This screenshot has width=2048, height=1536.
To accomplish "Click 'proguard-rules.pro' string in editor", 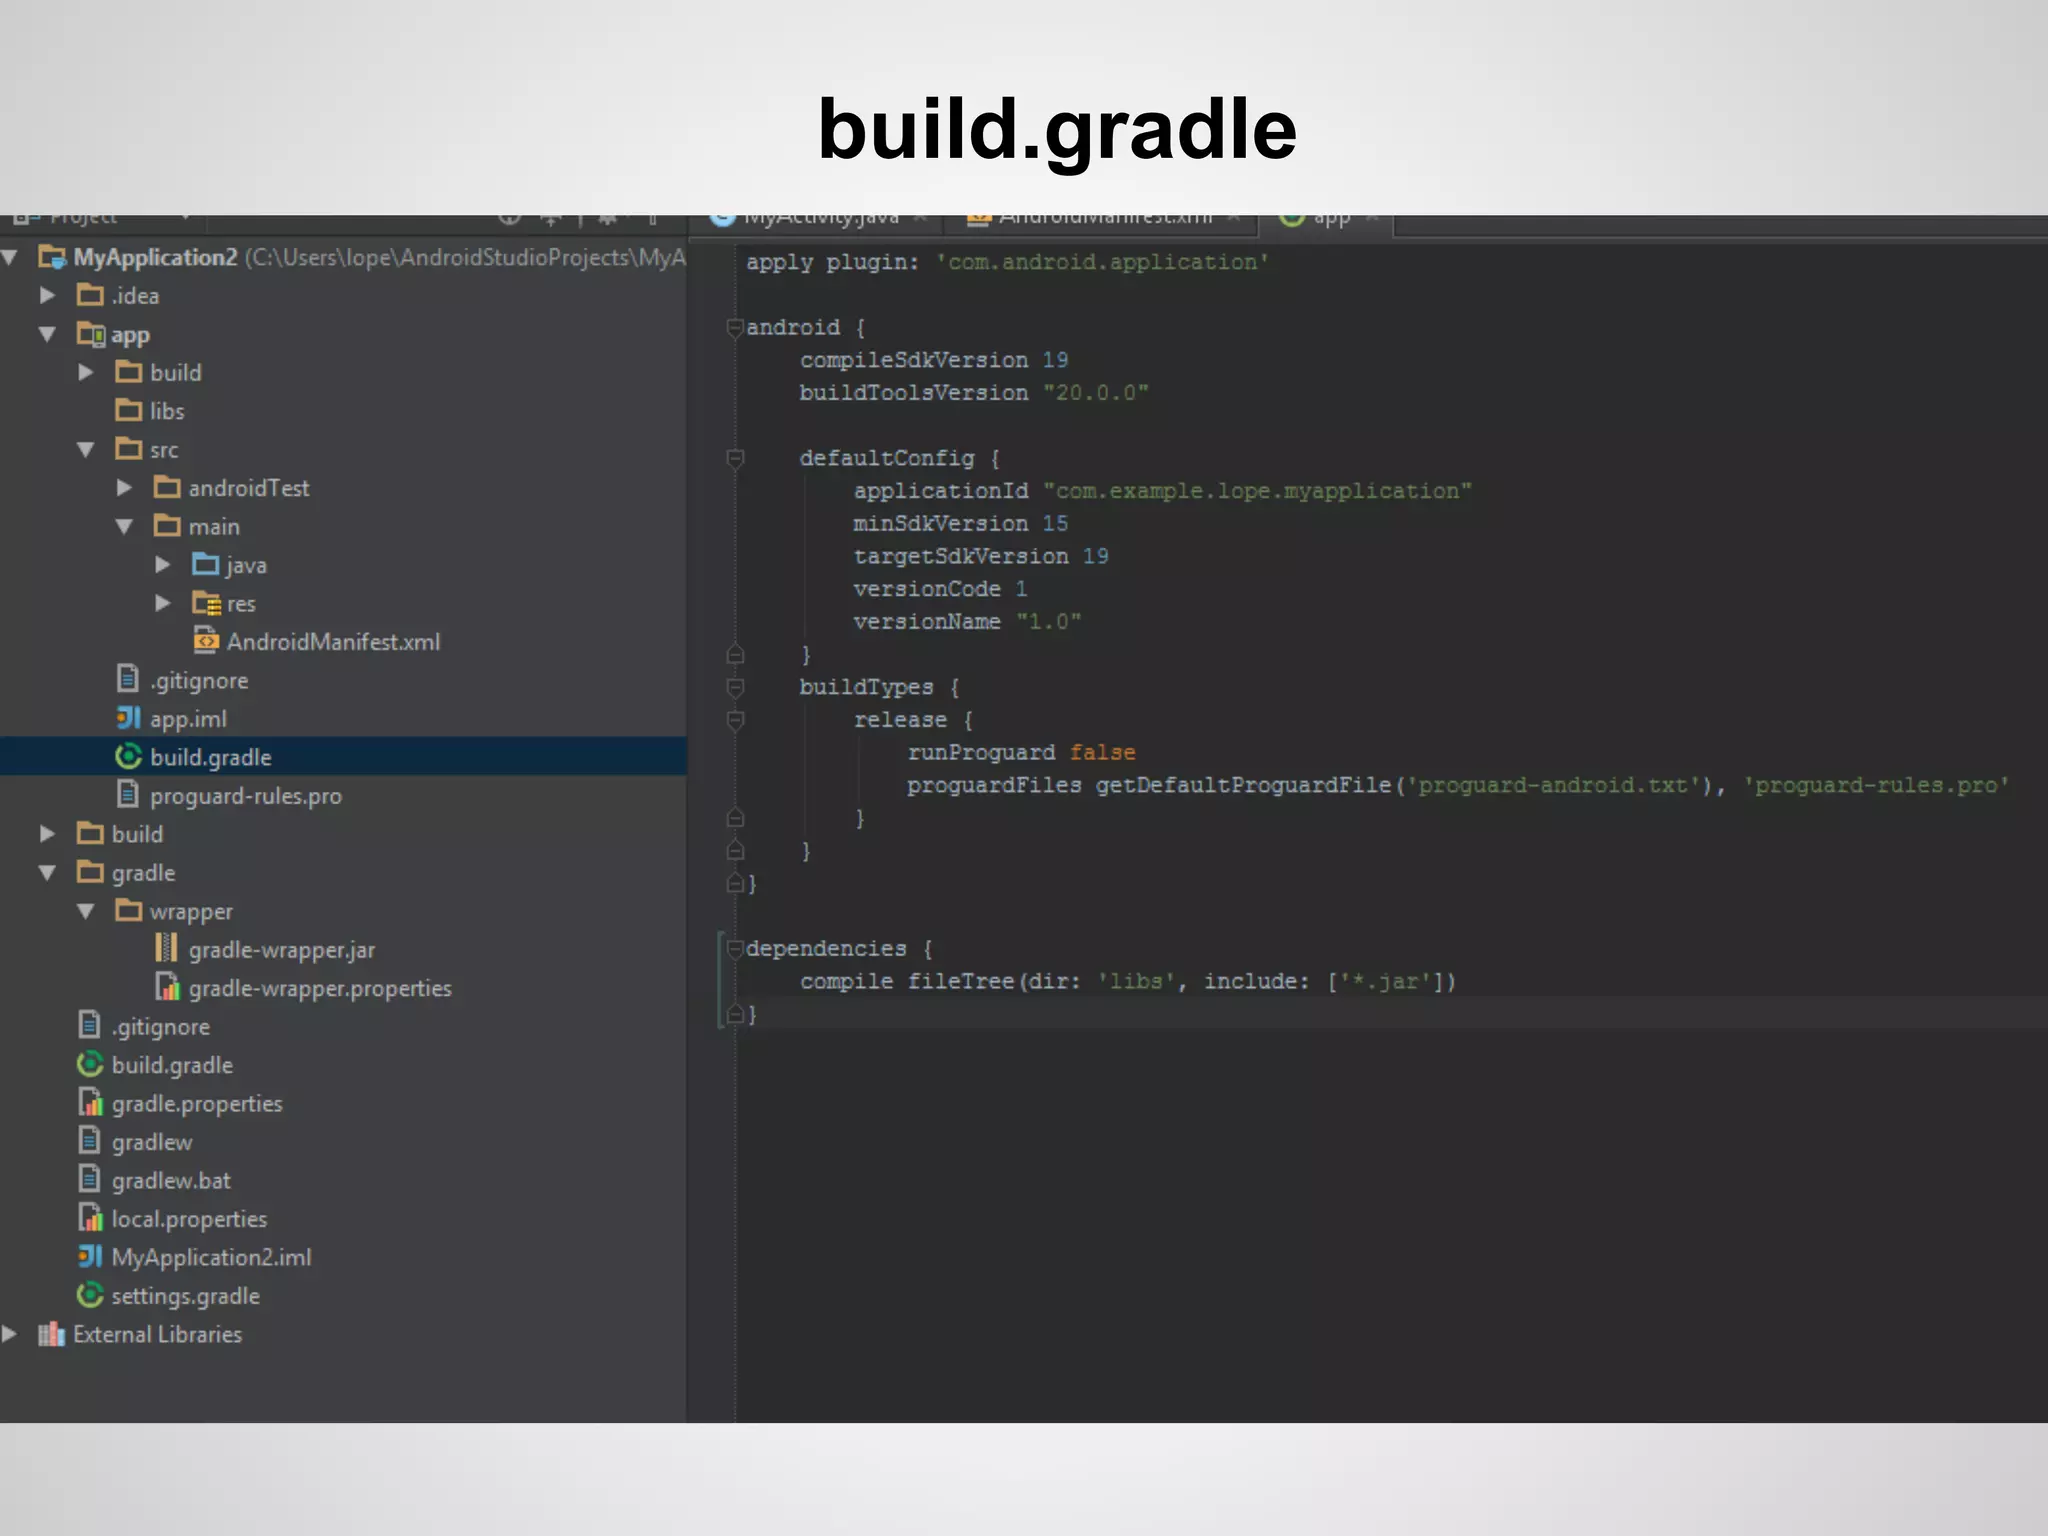I will coord(1877,785).
